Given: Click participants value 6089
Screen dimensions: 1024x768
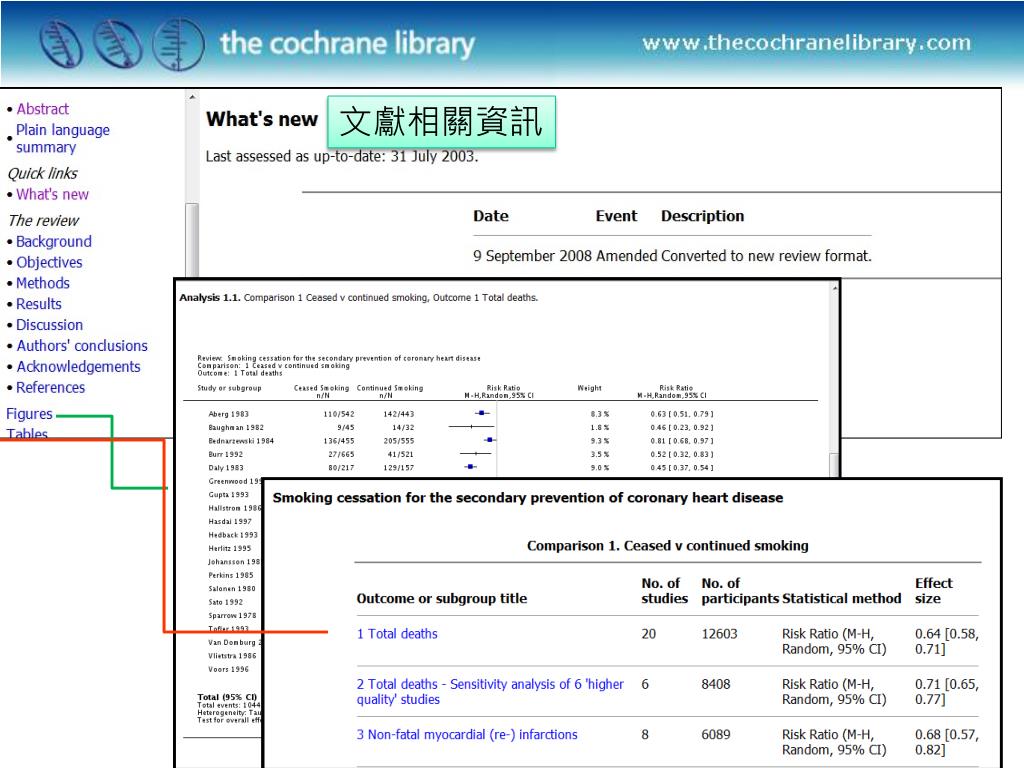Looking at the screenshot, I should (x=716, y=735).
